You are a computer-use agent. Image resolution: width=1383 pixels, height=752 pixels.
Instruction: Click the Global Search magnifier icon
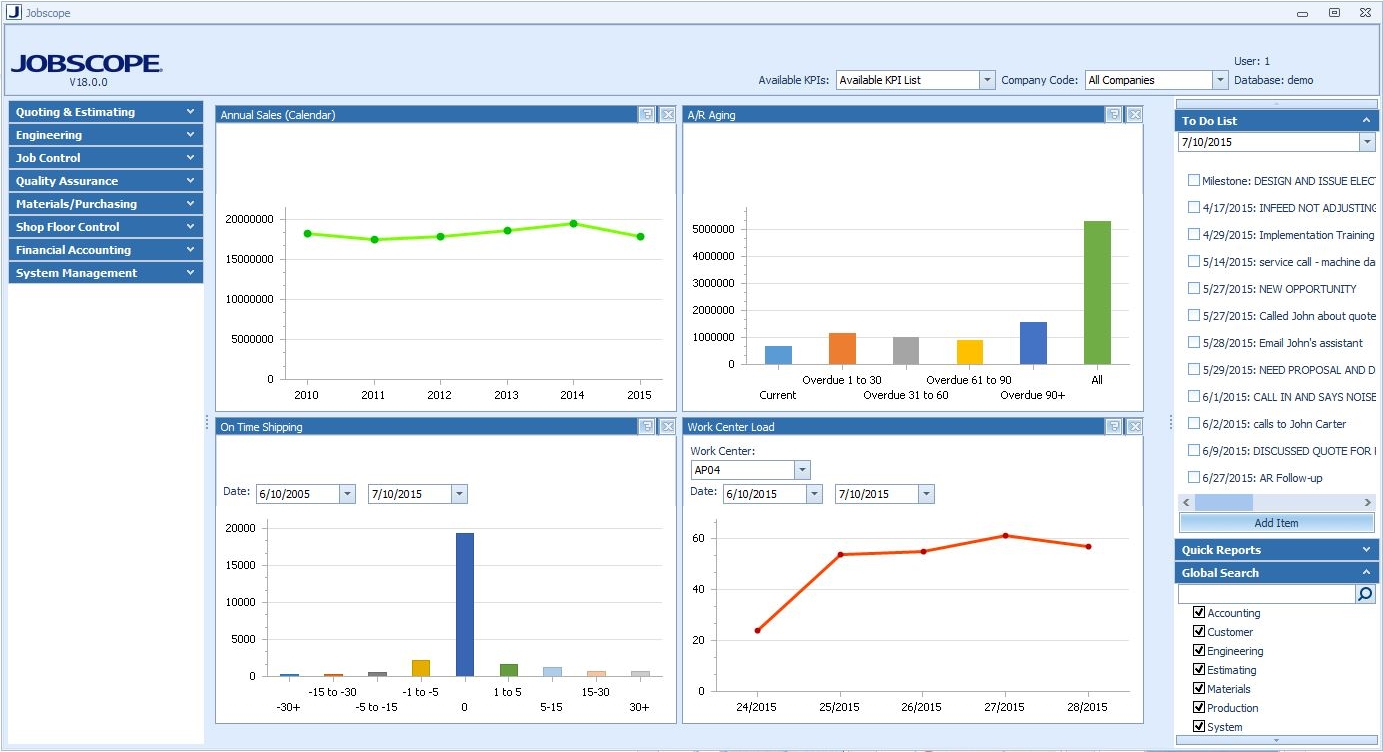1366,593
